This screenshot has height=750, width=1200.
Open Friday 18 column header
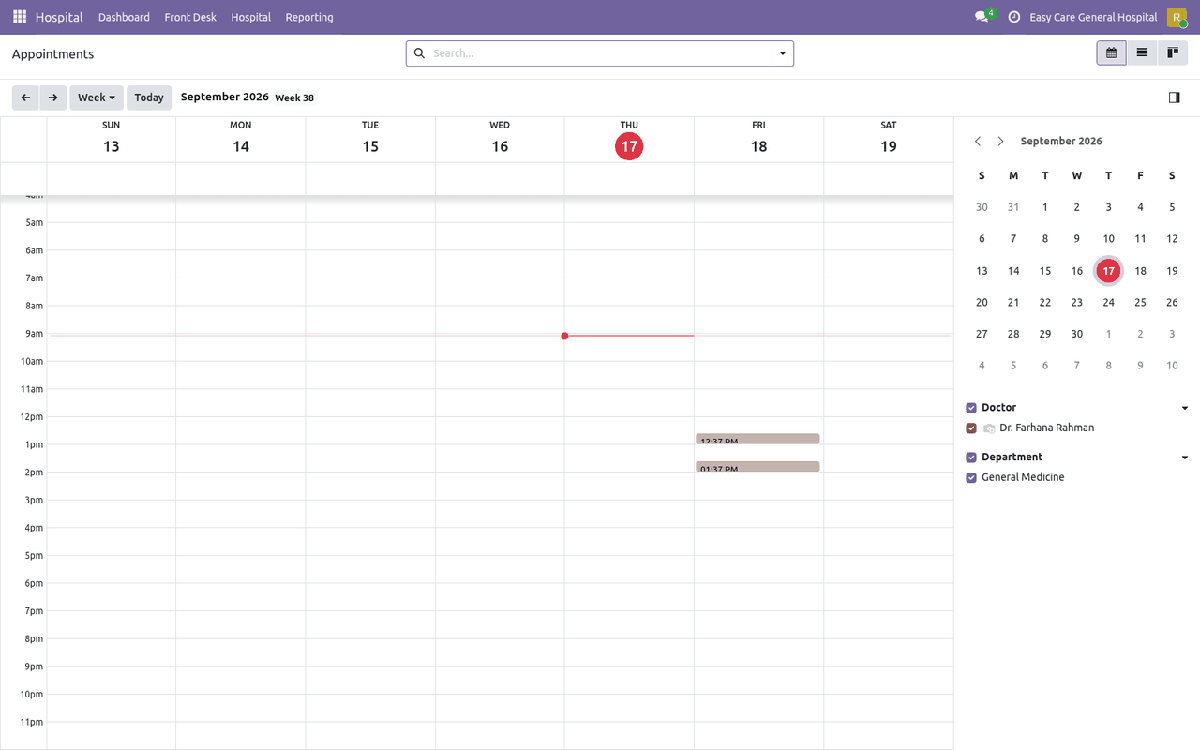759,139
